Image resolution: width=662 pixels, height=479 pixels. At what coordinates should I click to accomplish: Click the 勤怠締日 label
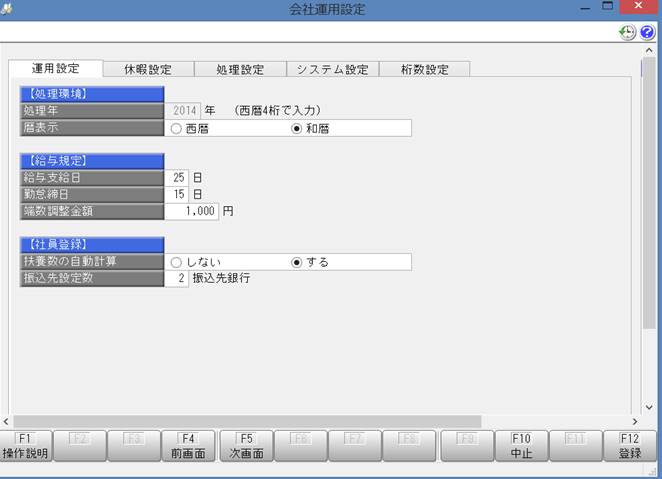tap(92, 195)
